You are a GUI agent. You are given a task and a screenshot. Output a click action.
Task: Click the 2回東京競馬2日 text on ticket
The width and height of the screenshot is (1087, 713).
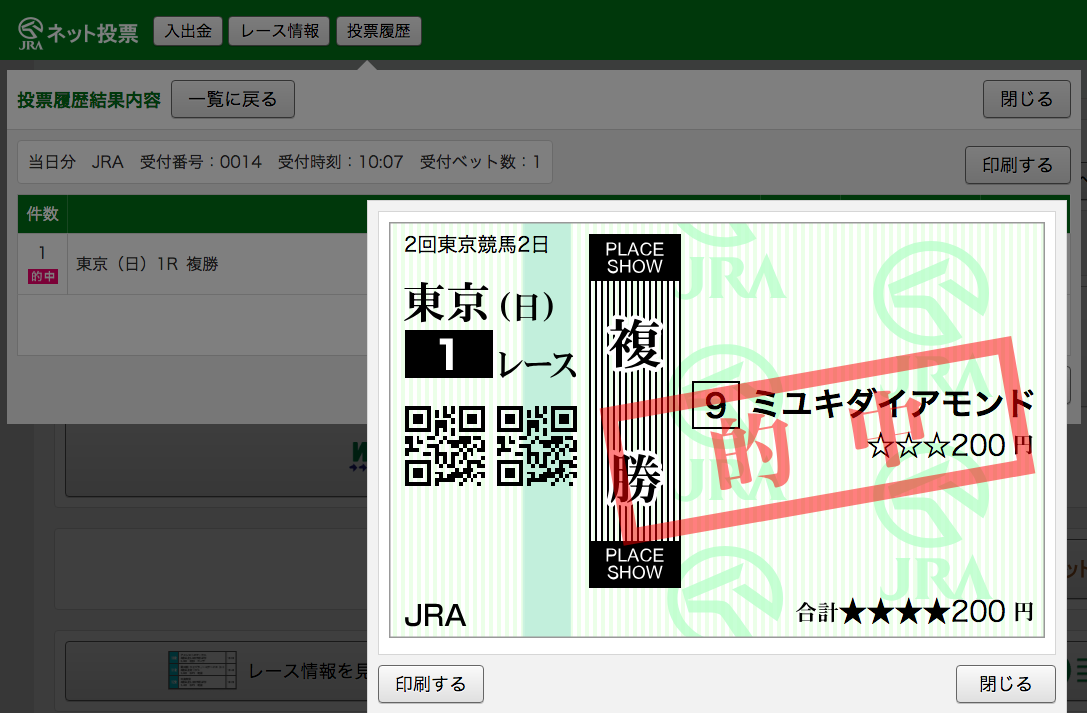click(476, 245)
